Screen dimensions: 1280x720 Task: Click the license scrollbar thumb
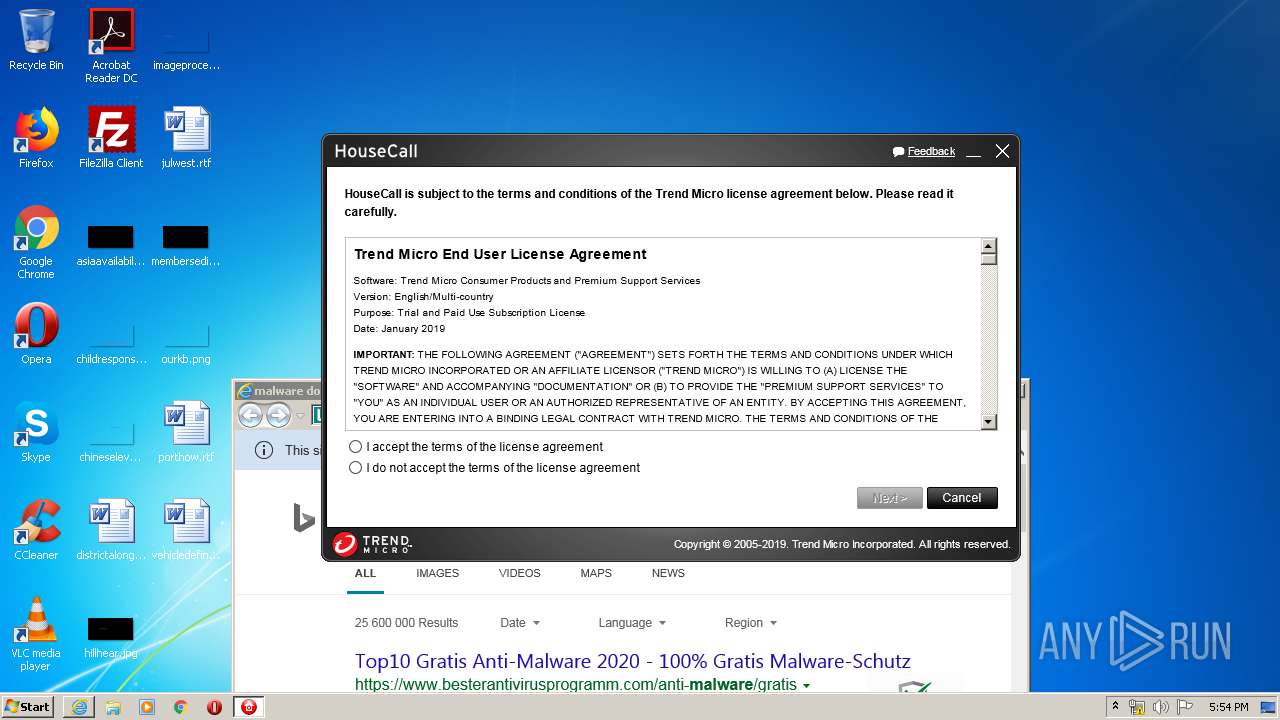(x=989, y=258)
